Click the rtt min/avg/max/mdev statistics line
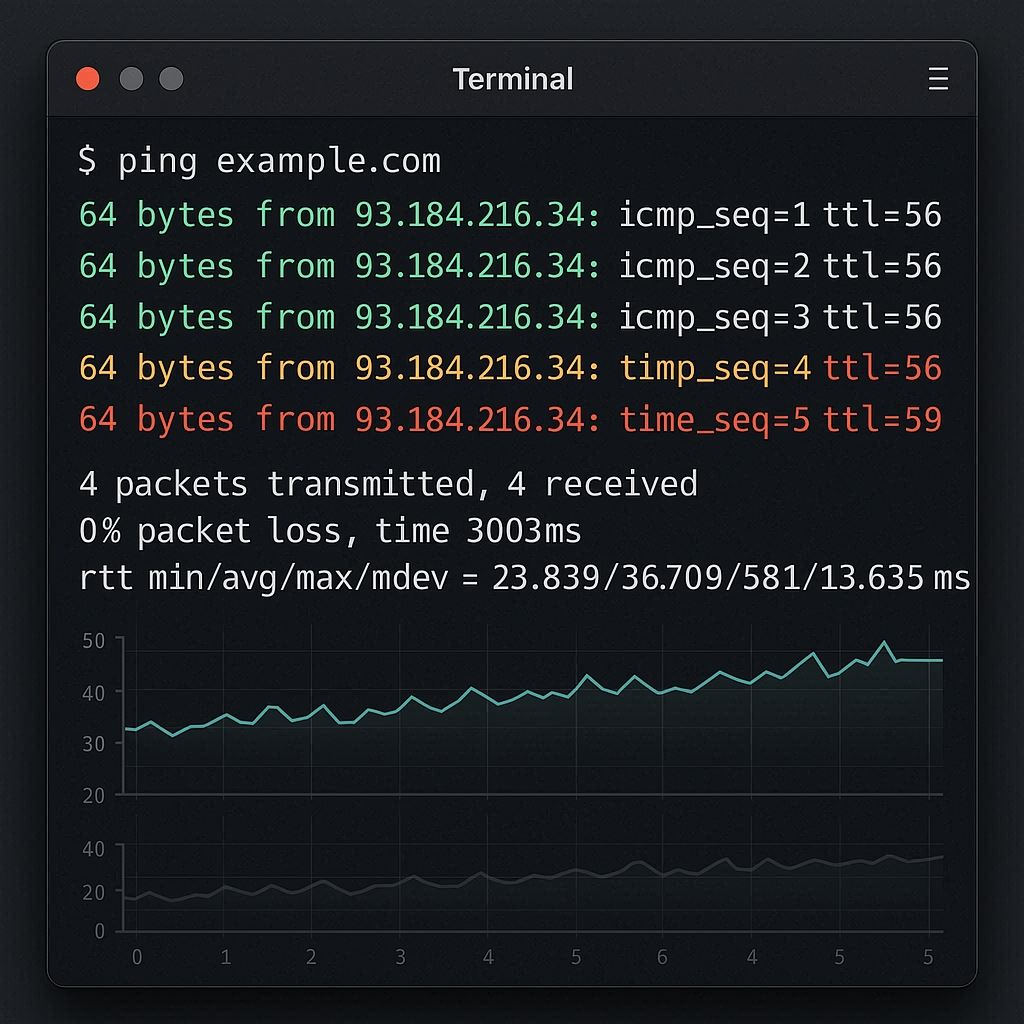This screenshot has height=1024, width=1024. point(524,578)
